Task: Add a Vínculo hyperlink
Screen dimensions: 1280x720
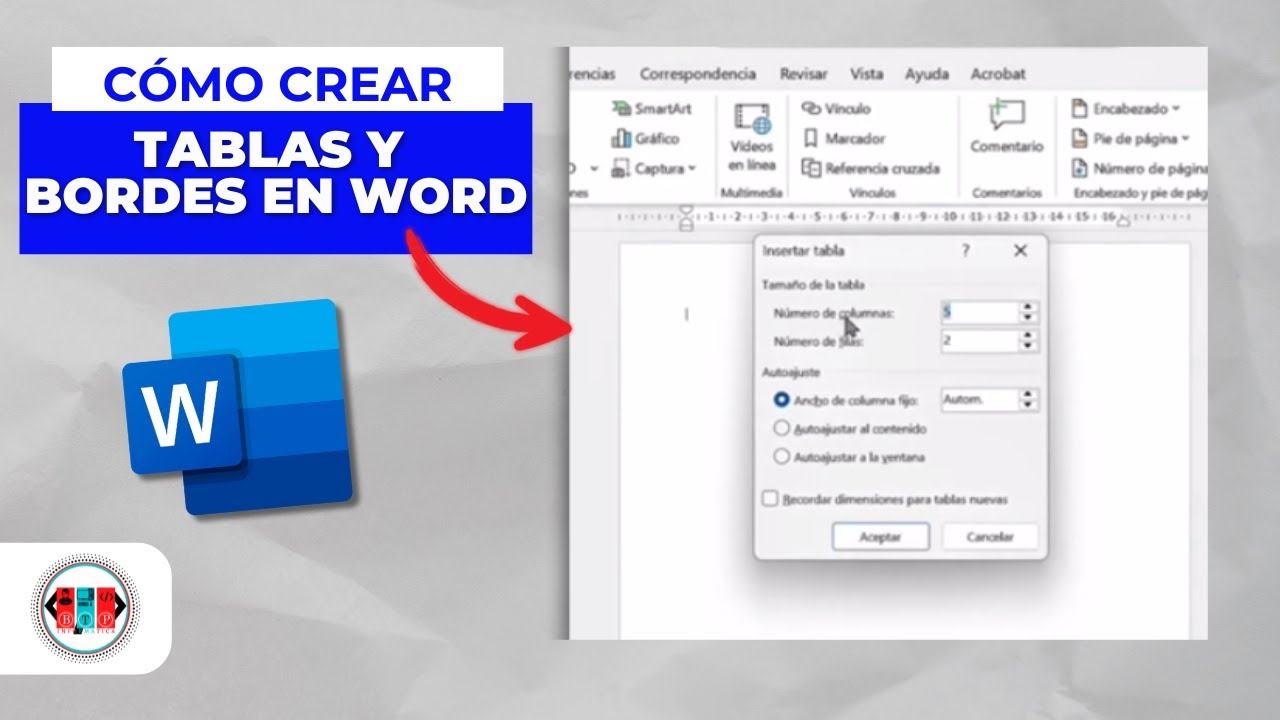Action: pos(837,109)
